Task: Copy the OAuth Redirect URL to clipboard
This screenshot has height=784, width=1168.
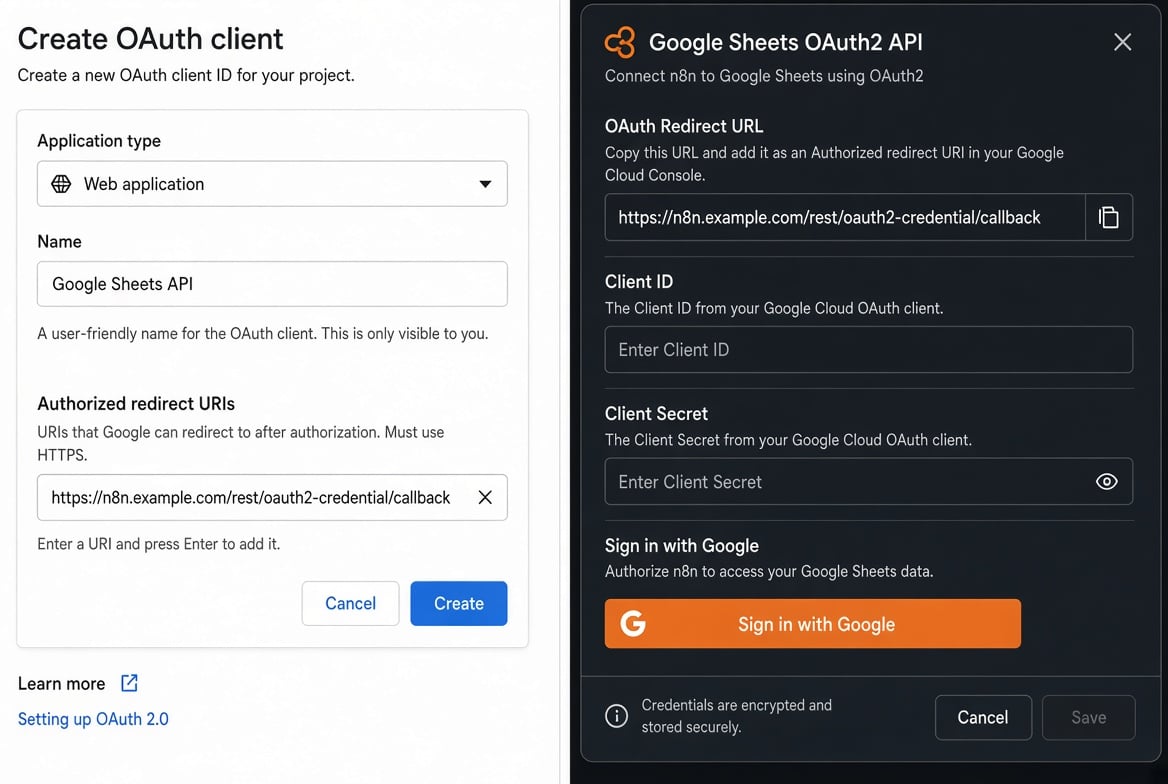Action: [1108, 217]
